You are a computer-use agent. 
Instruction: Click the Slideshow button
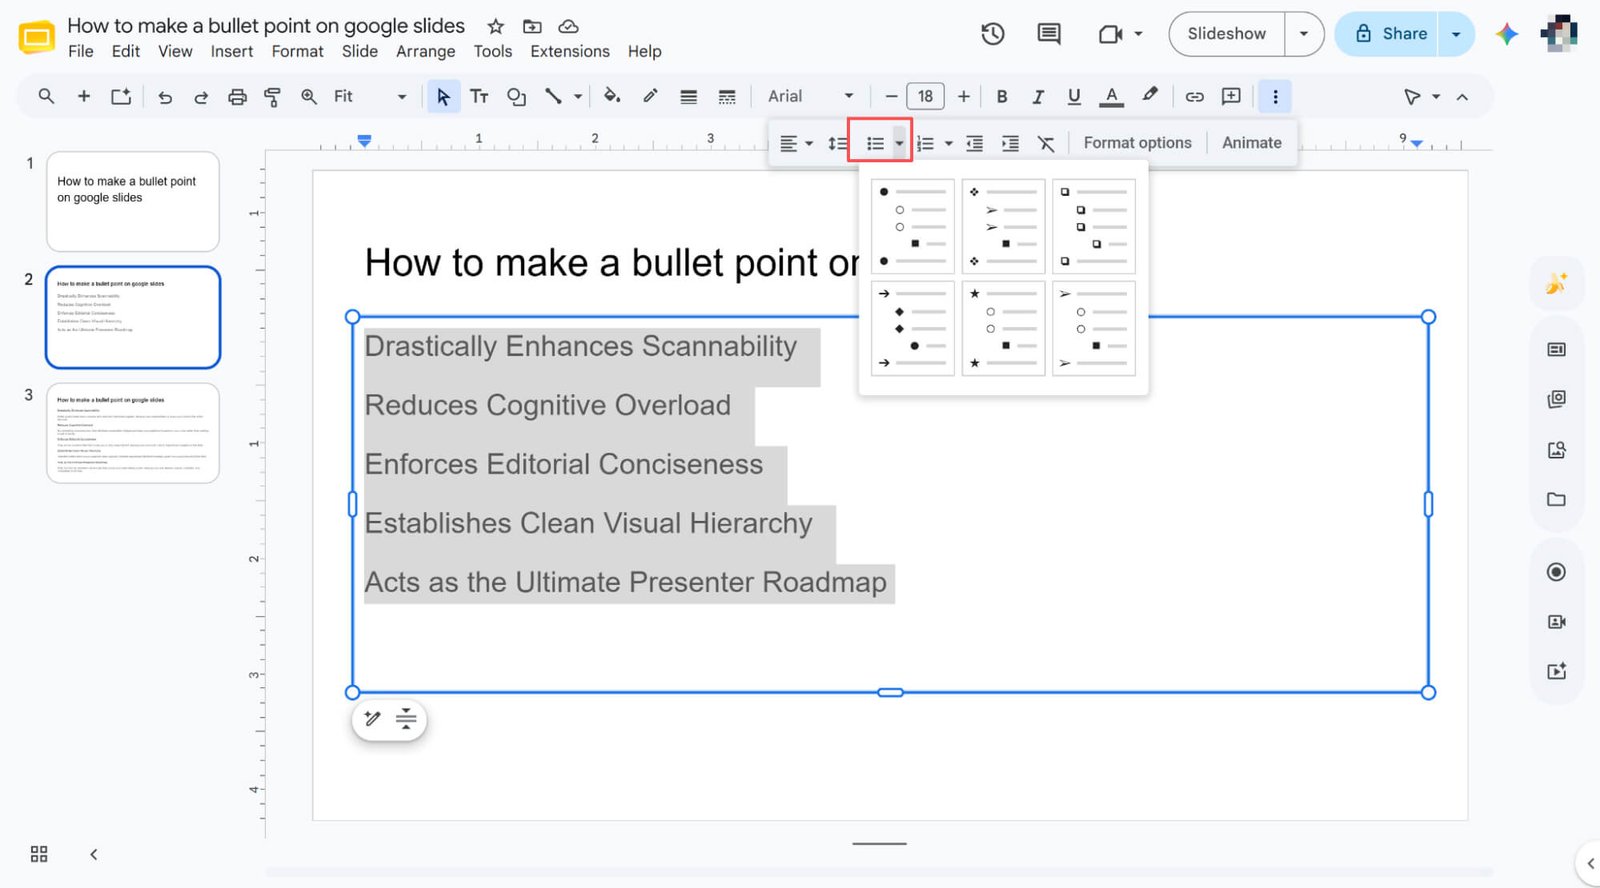click(x=1226, y=34)
